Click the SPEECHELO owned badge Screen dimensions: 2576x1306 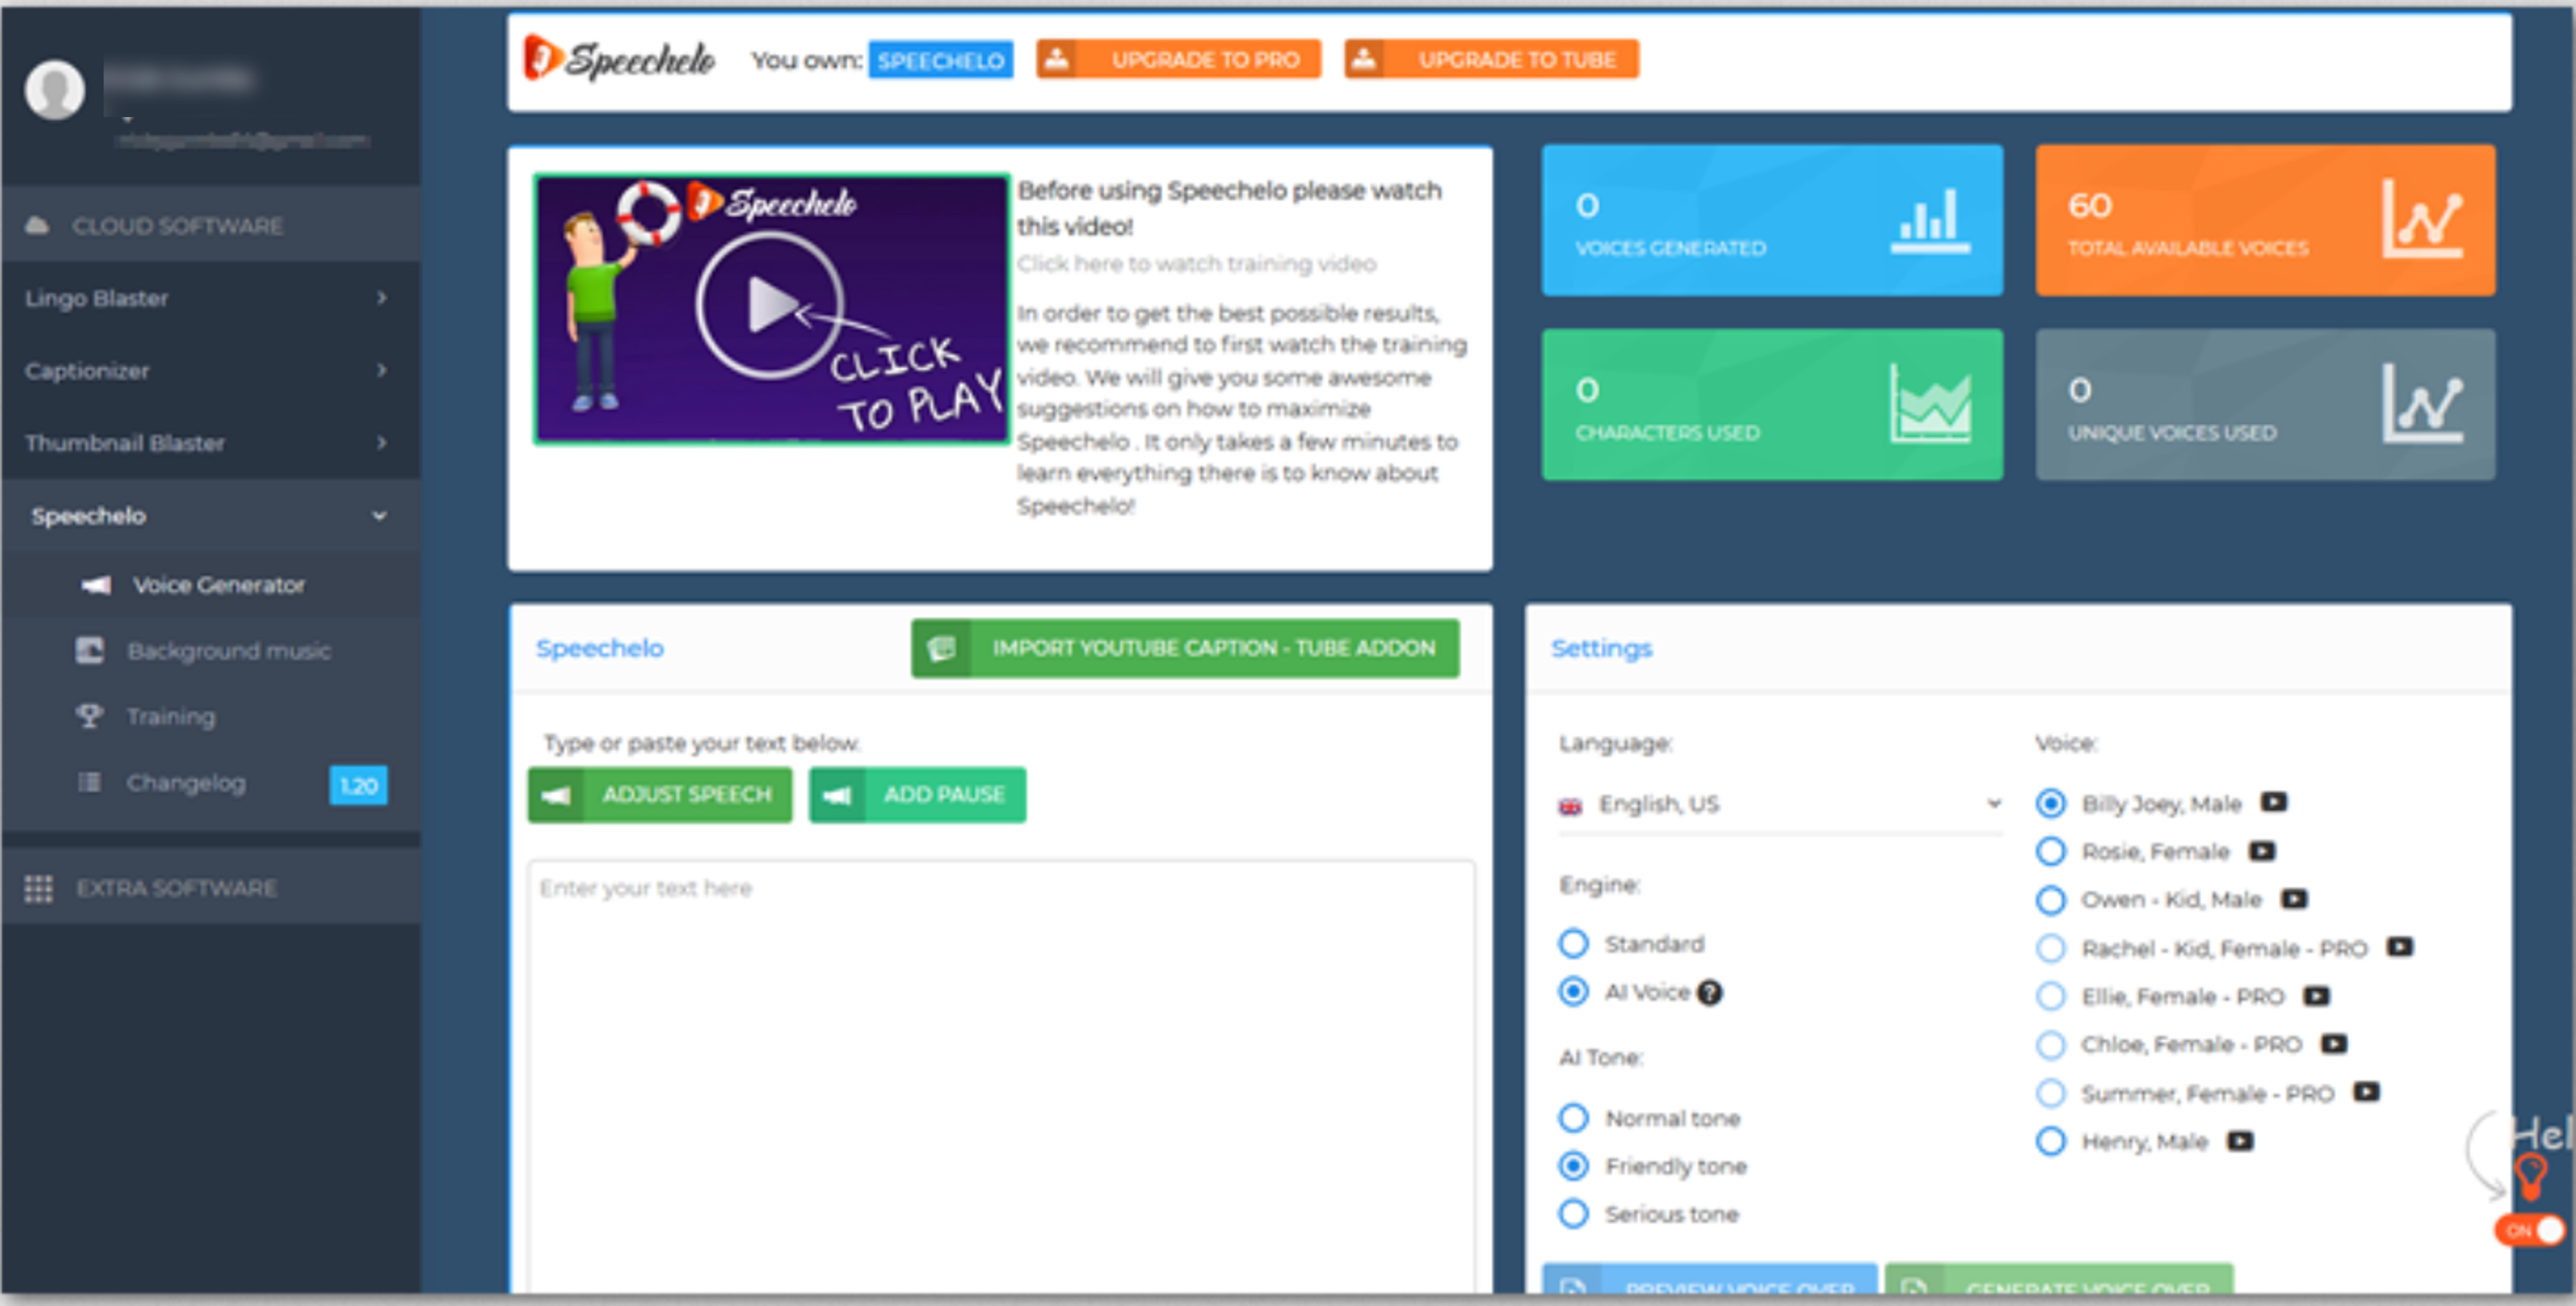941,60
